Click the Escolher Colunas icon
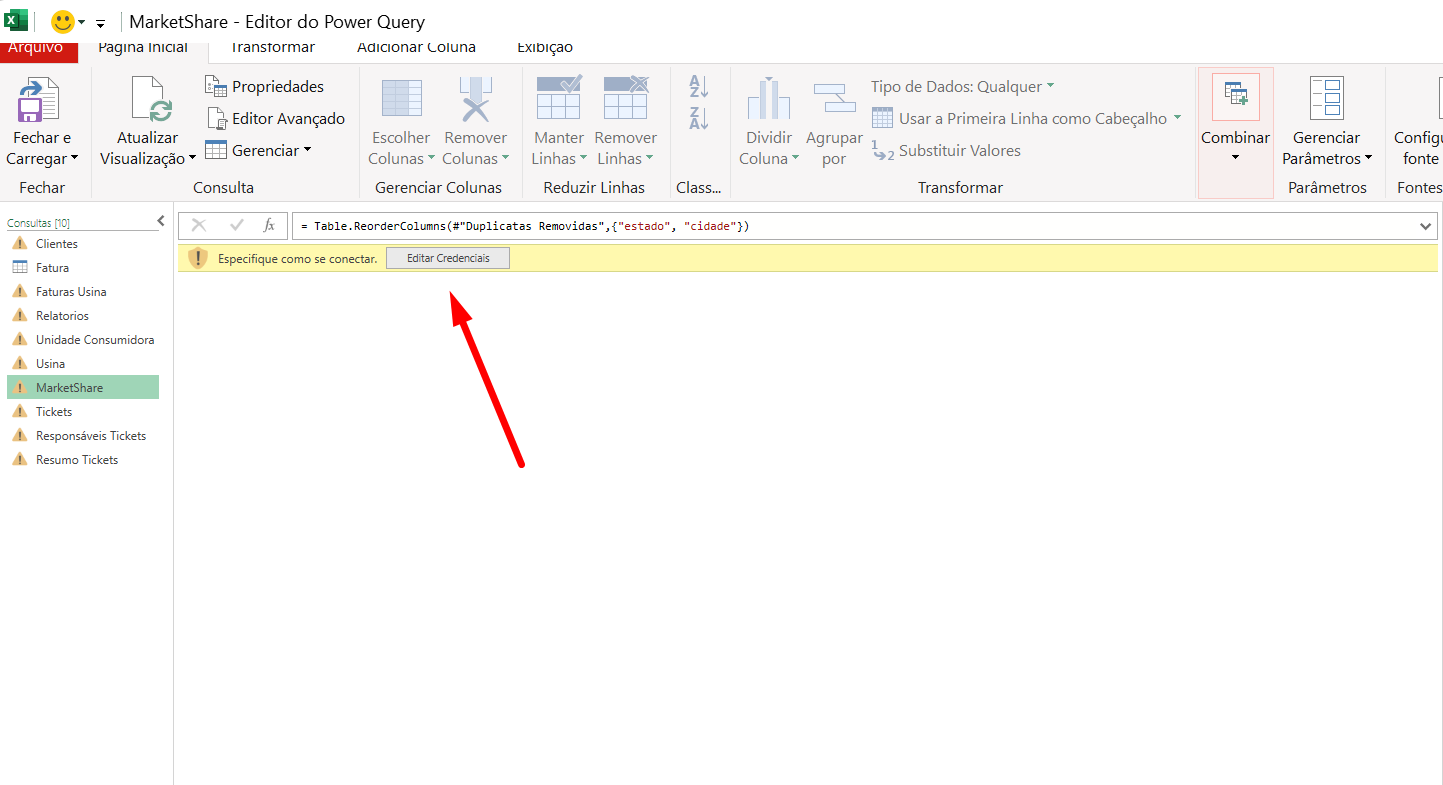This screenshot has width=1443, height=785. pos(401,100)
